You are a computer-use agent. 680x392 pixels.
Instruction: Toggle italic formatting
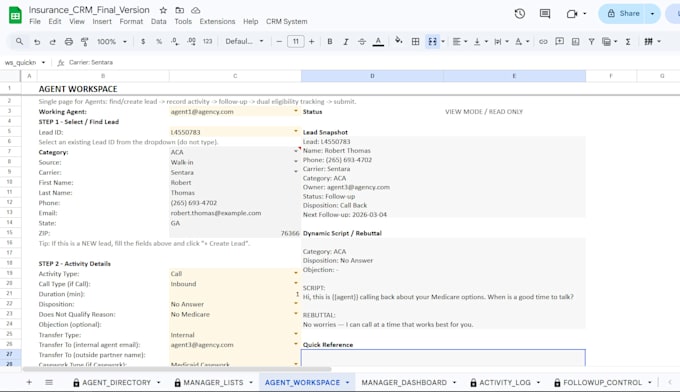[346, 42]
